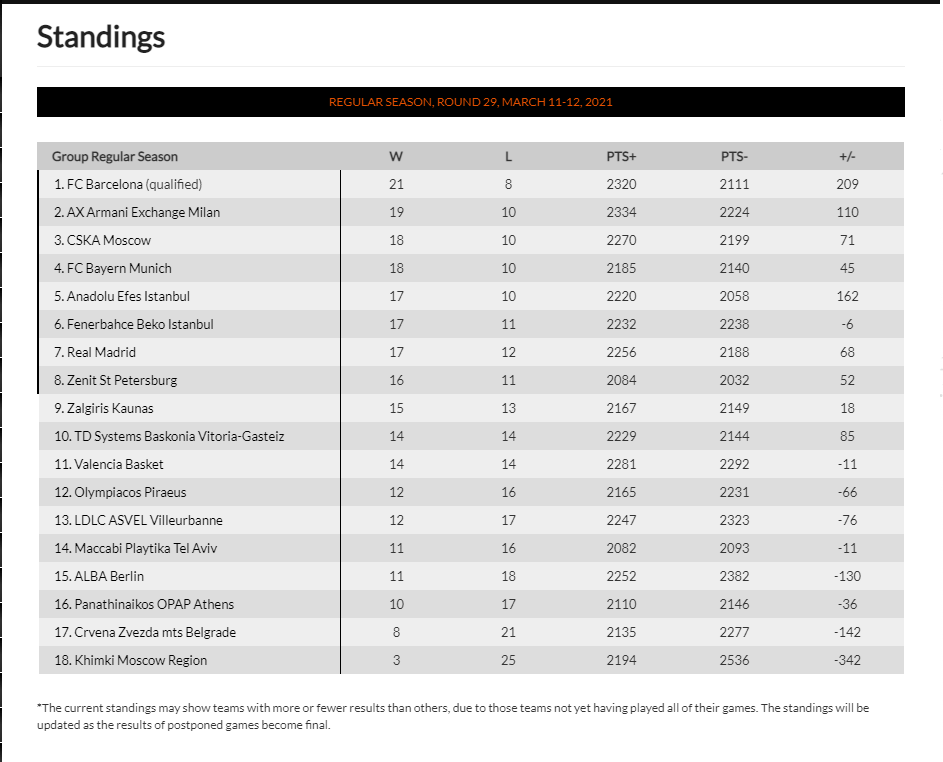Open Fenerbahce Beko Istanbul team page
Screen dimensions: 943x762
coord(140,324)
